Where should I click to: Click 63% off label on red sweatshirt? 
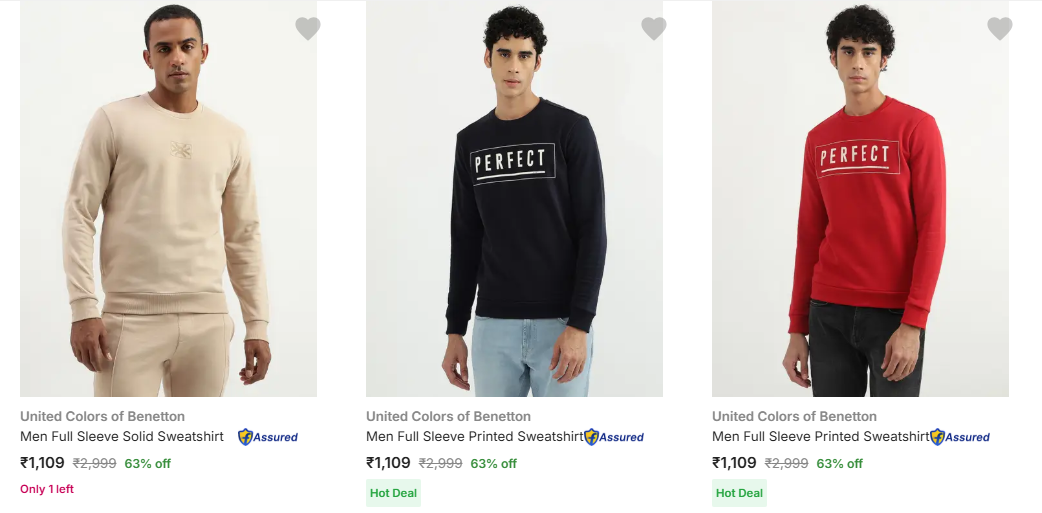click(839, 464)
